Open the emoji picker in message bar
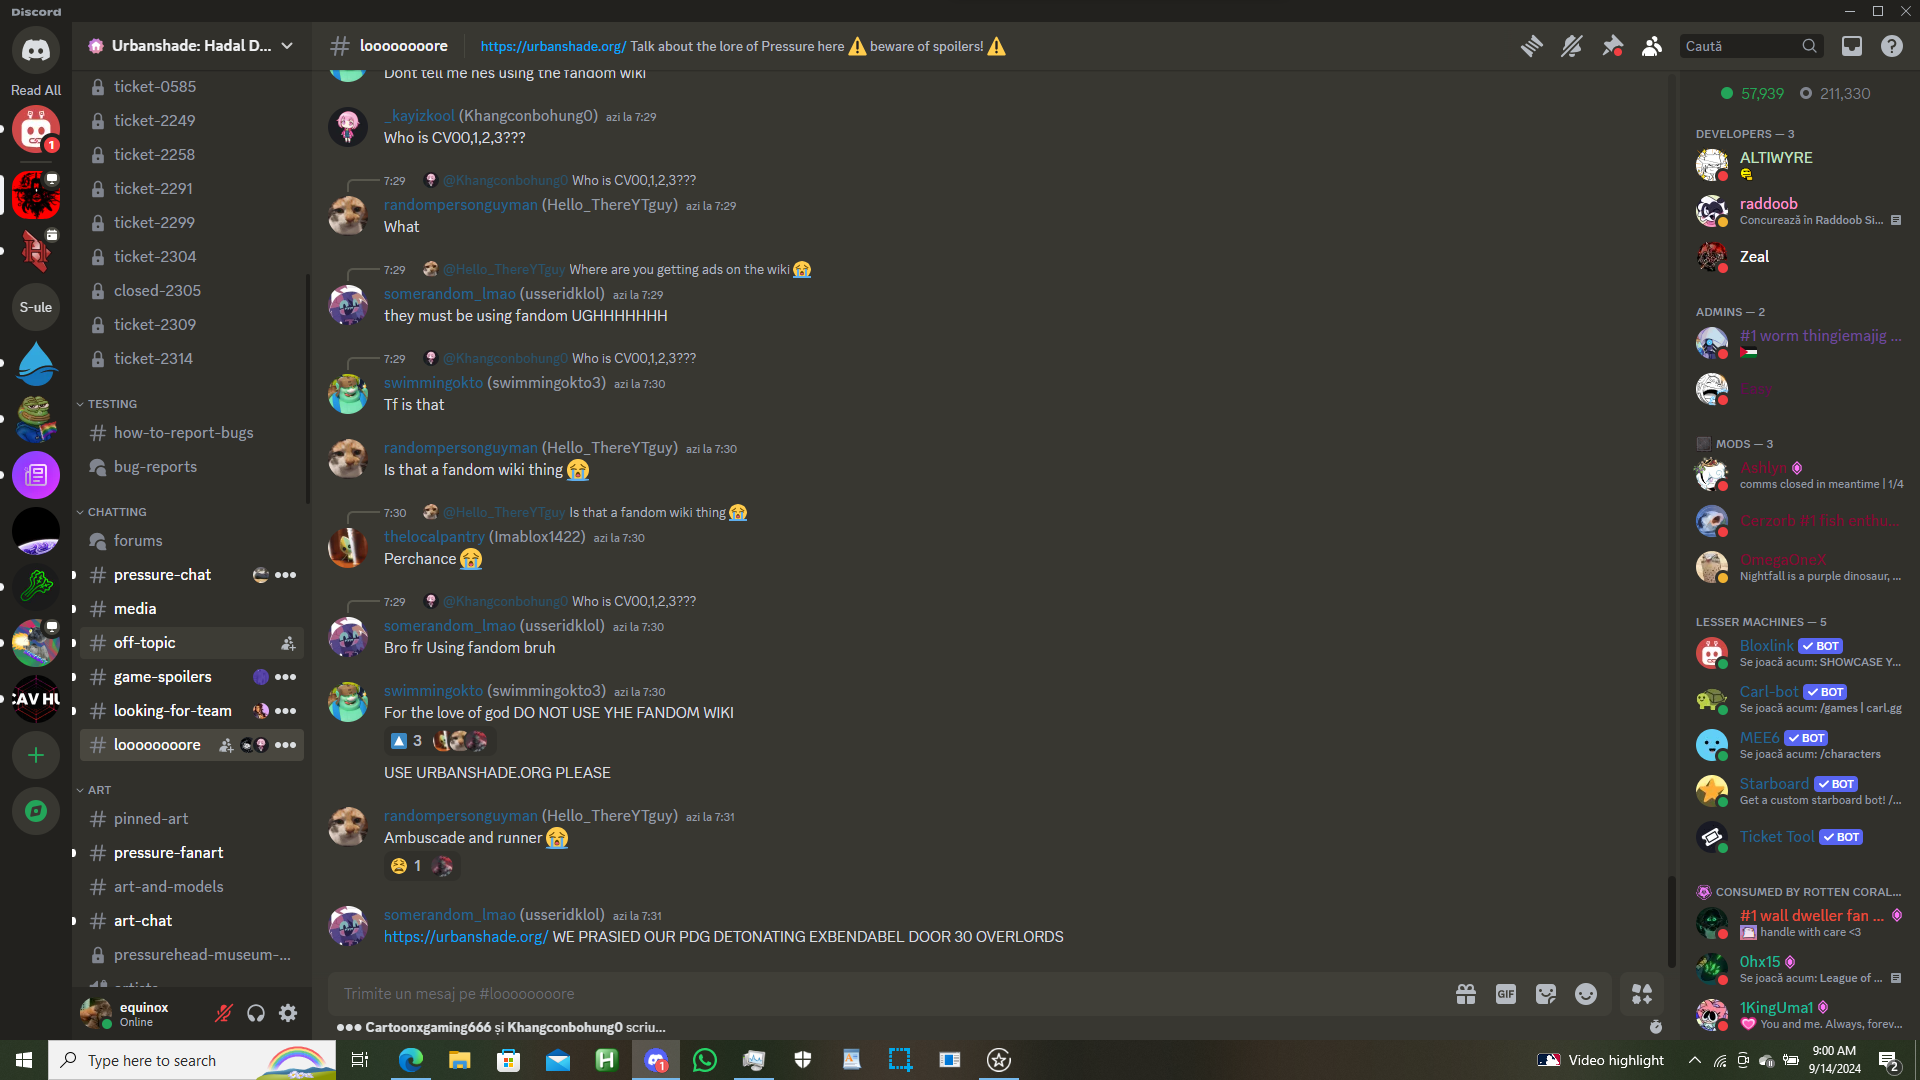This screenshot has height=1080, width=1920. (x=1586, y=994)
